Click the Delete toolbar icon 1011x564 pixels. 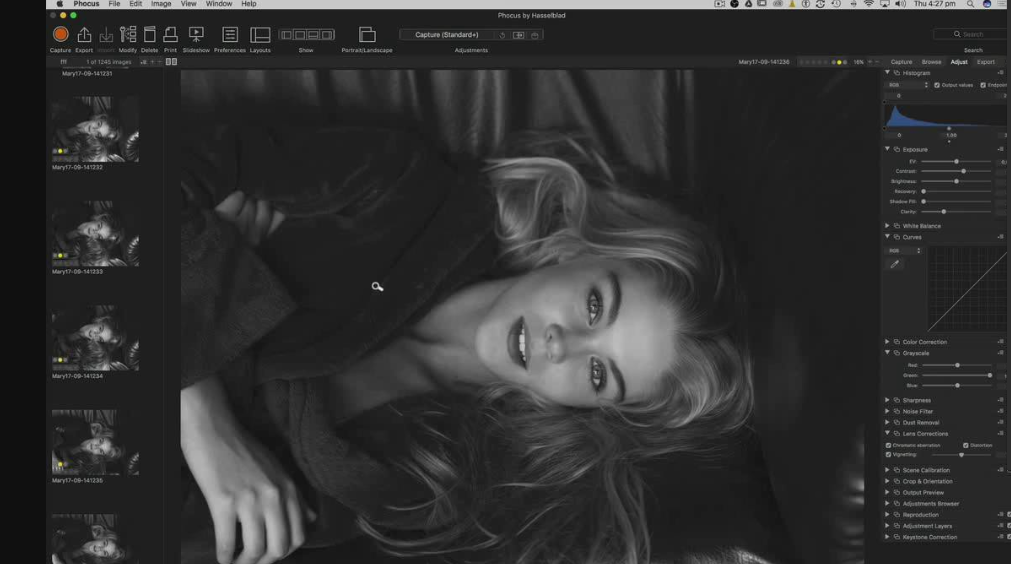[x=149, y=35]
